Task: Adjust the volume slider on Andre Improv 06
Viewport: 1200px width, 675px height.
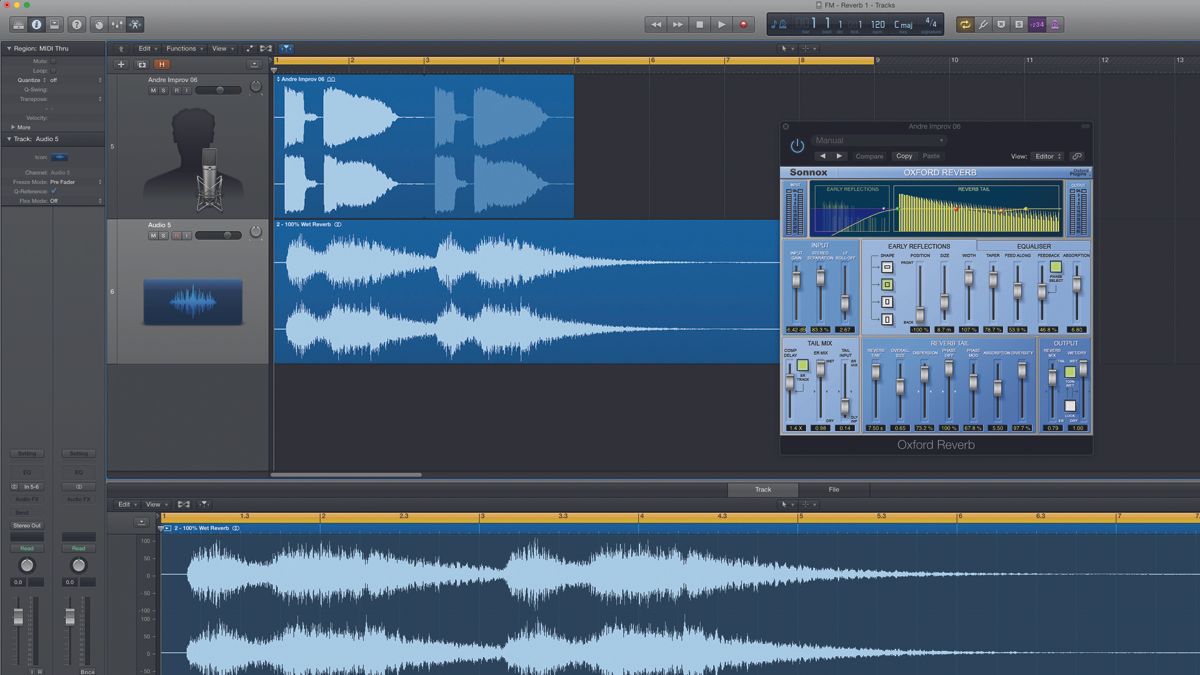Action: pyautogui.click(x=220, y=89)
